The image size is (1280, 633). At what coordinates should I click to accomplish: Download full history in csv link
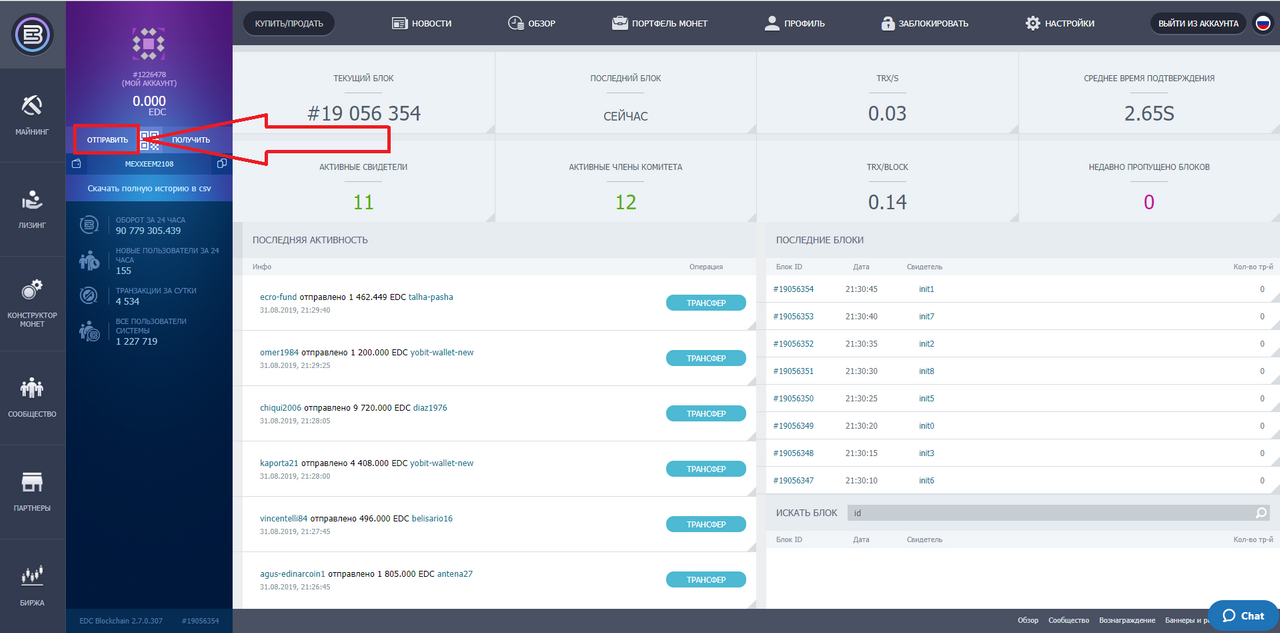(x=149, y=188)
